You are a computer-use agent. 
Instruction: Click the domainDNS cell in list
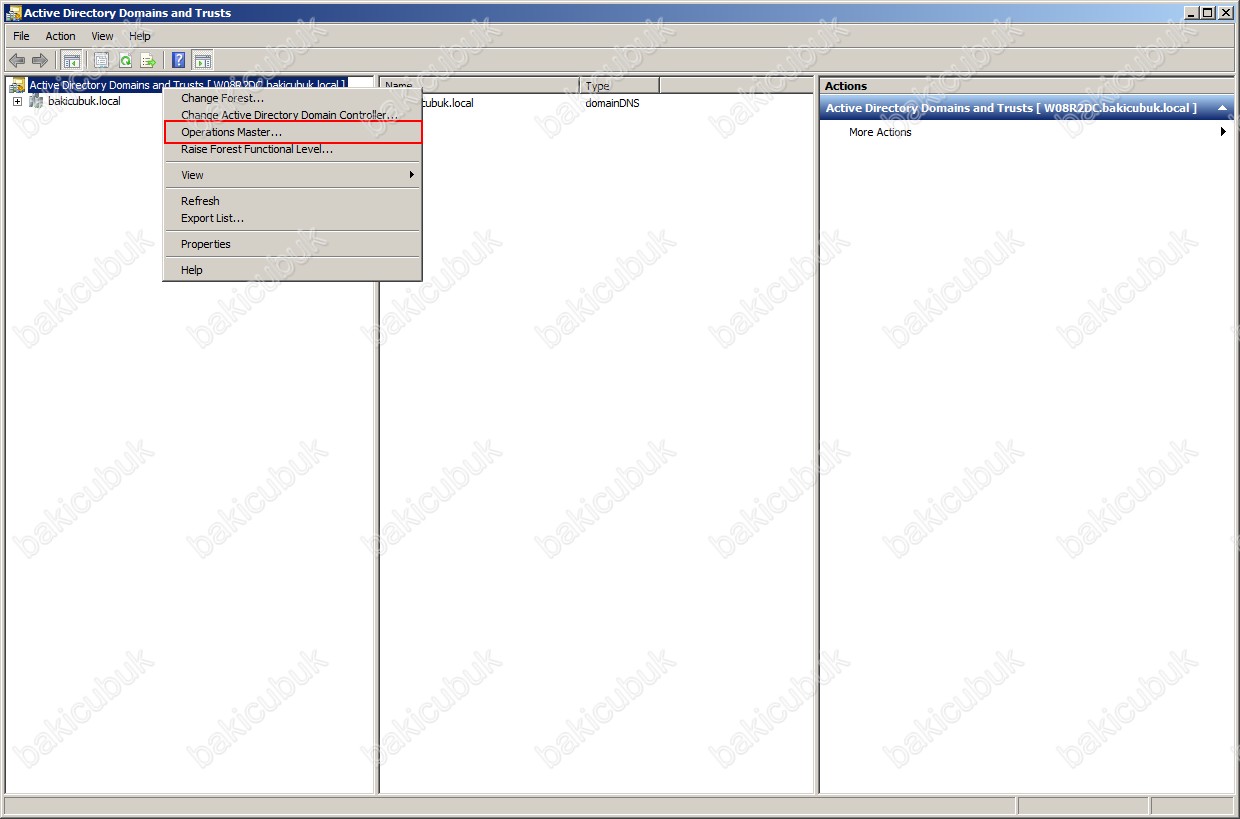612,103
